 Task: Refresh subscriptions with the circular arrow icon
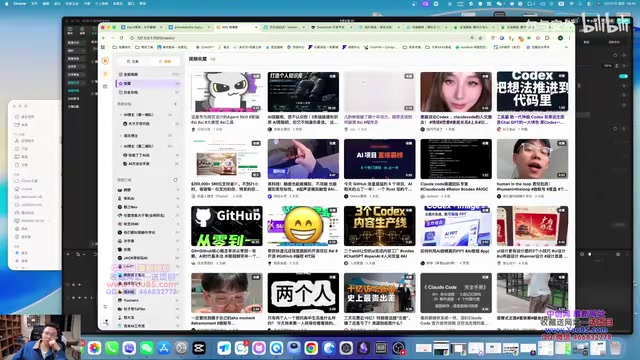(x=176, y=180)
